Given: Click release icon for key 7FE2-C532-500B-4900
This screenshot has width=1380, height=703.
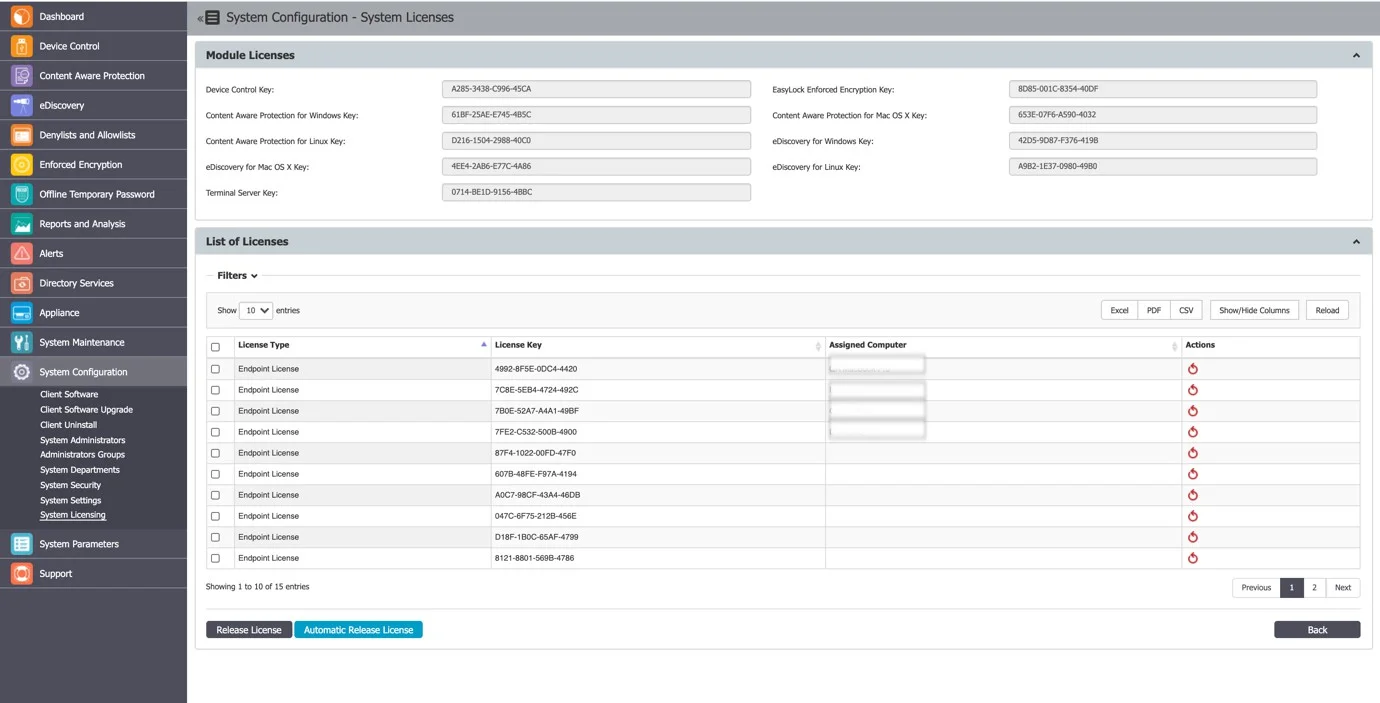Looking at the screenshot, I should pos(1192,432).
